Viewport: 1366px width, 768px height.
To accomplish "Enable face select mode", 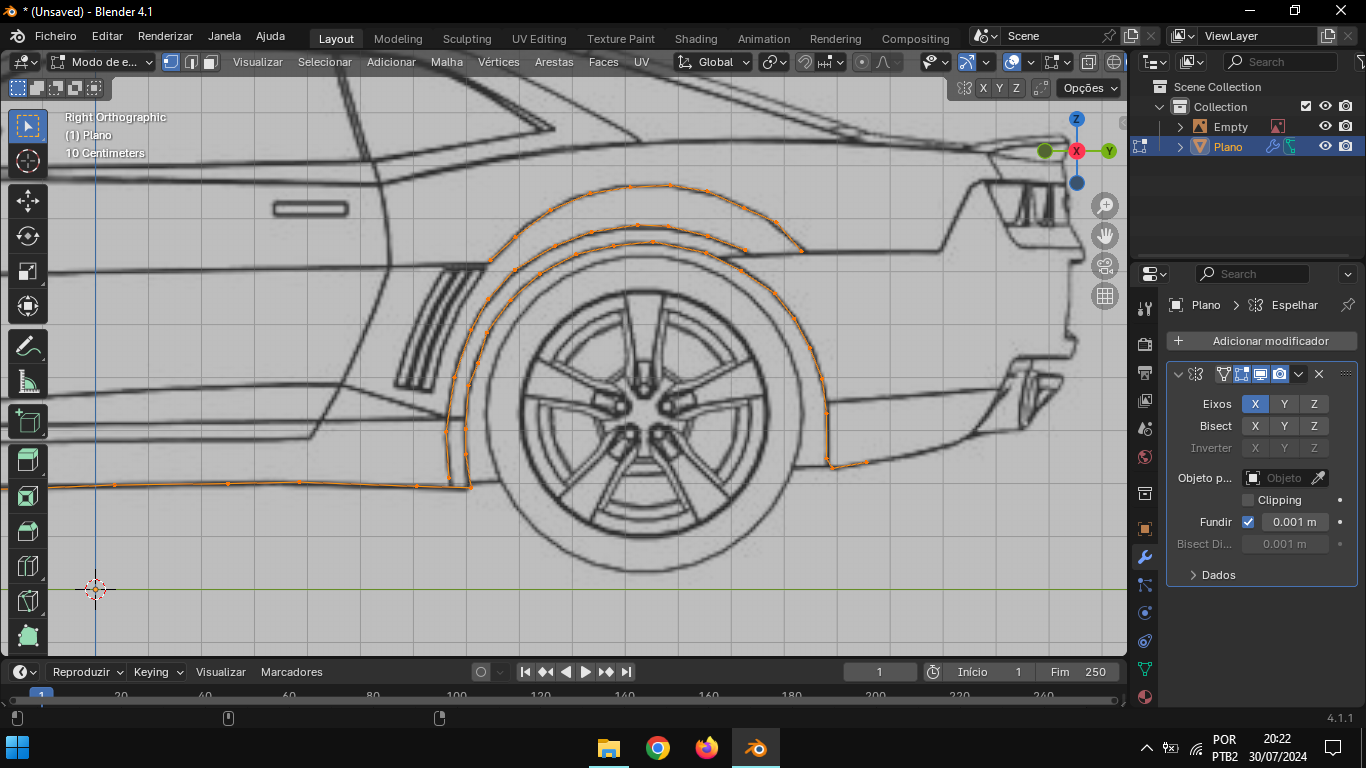I will (x=211, y=62).
